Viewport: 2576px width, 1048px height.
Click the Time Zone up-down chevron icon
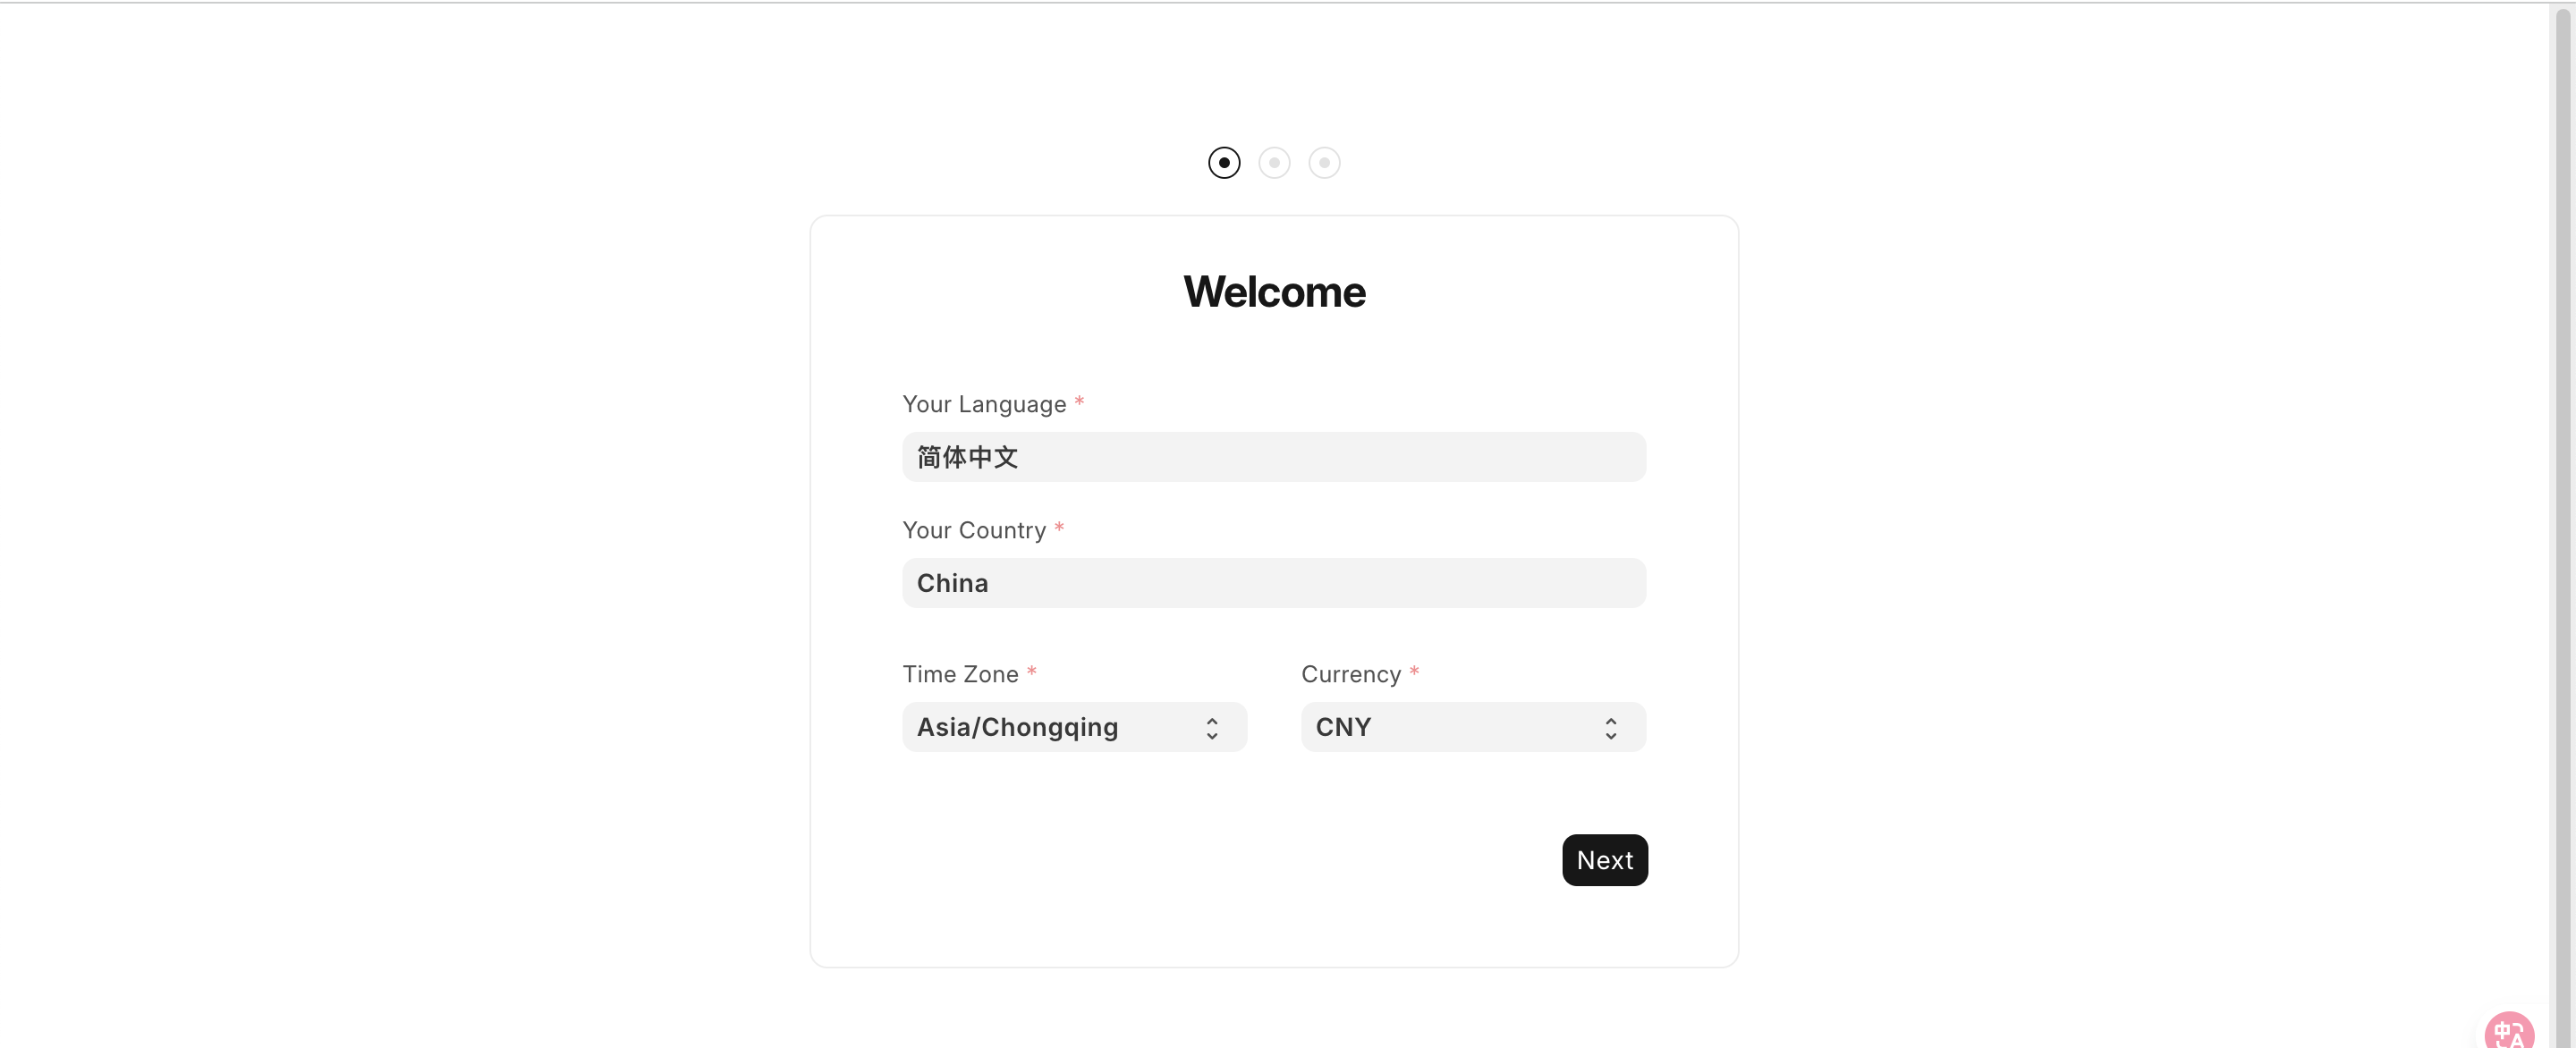[x=1212, y=728]
